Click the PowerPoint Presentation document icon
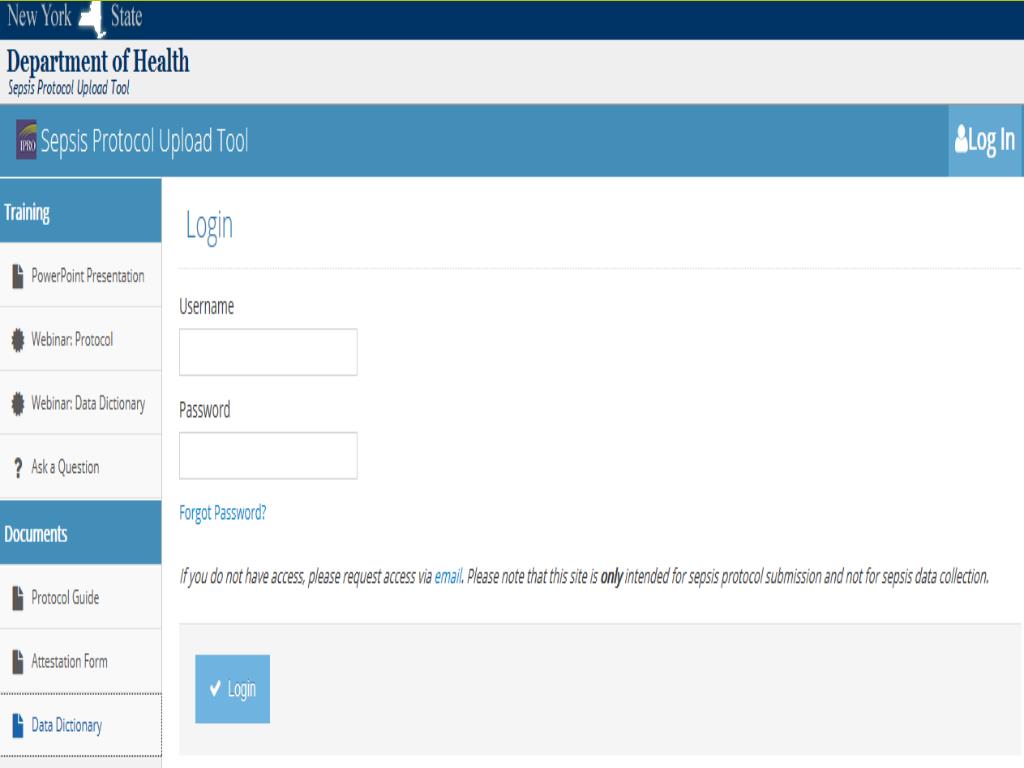 click(18, 276)
